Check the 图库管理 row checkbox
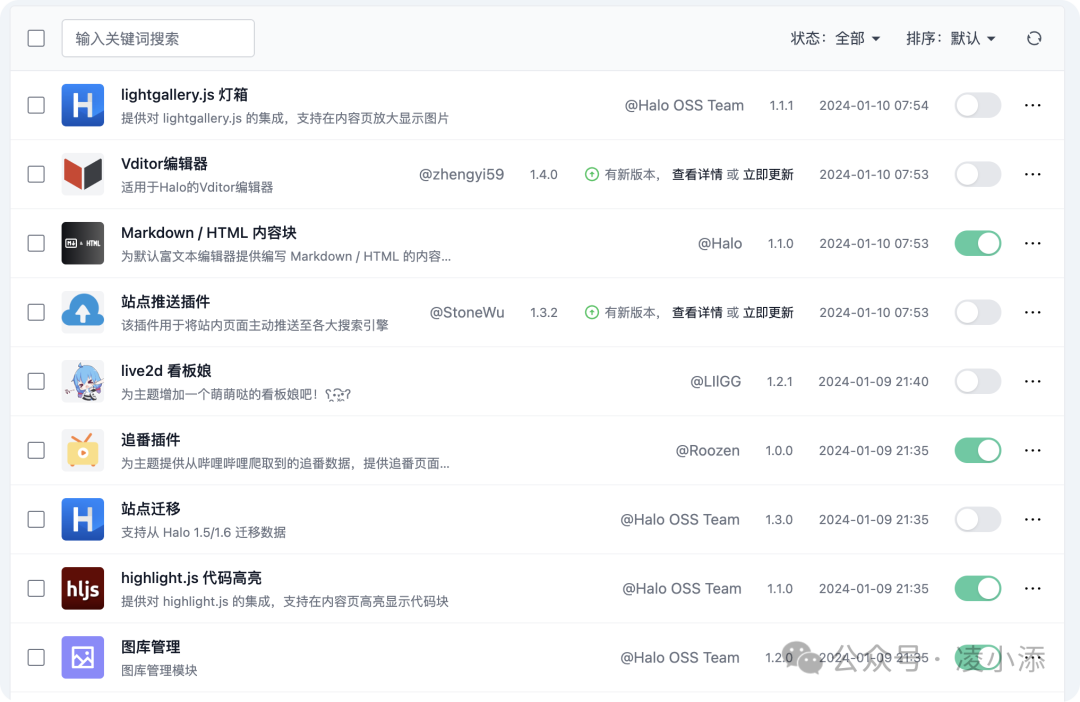Image resolution: width=1080 pixels, height=702 pixels. 37,657
